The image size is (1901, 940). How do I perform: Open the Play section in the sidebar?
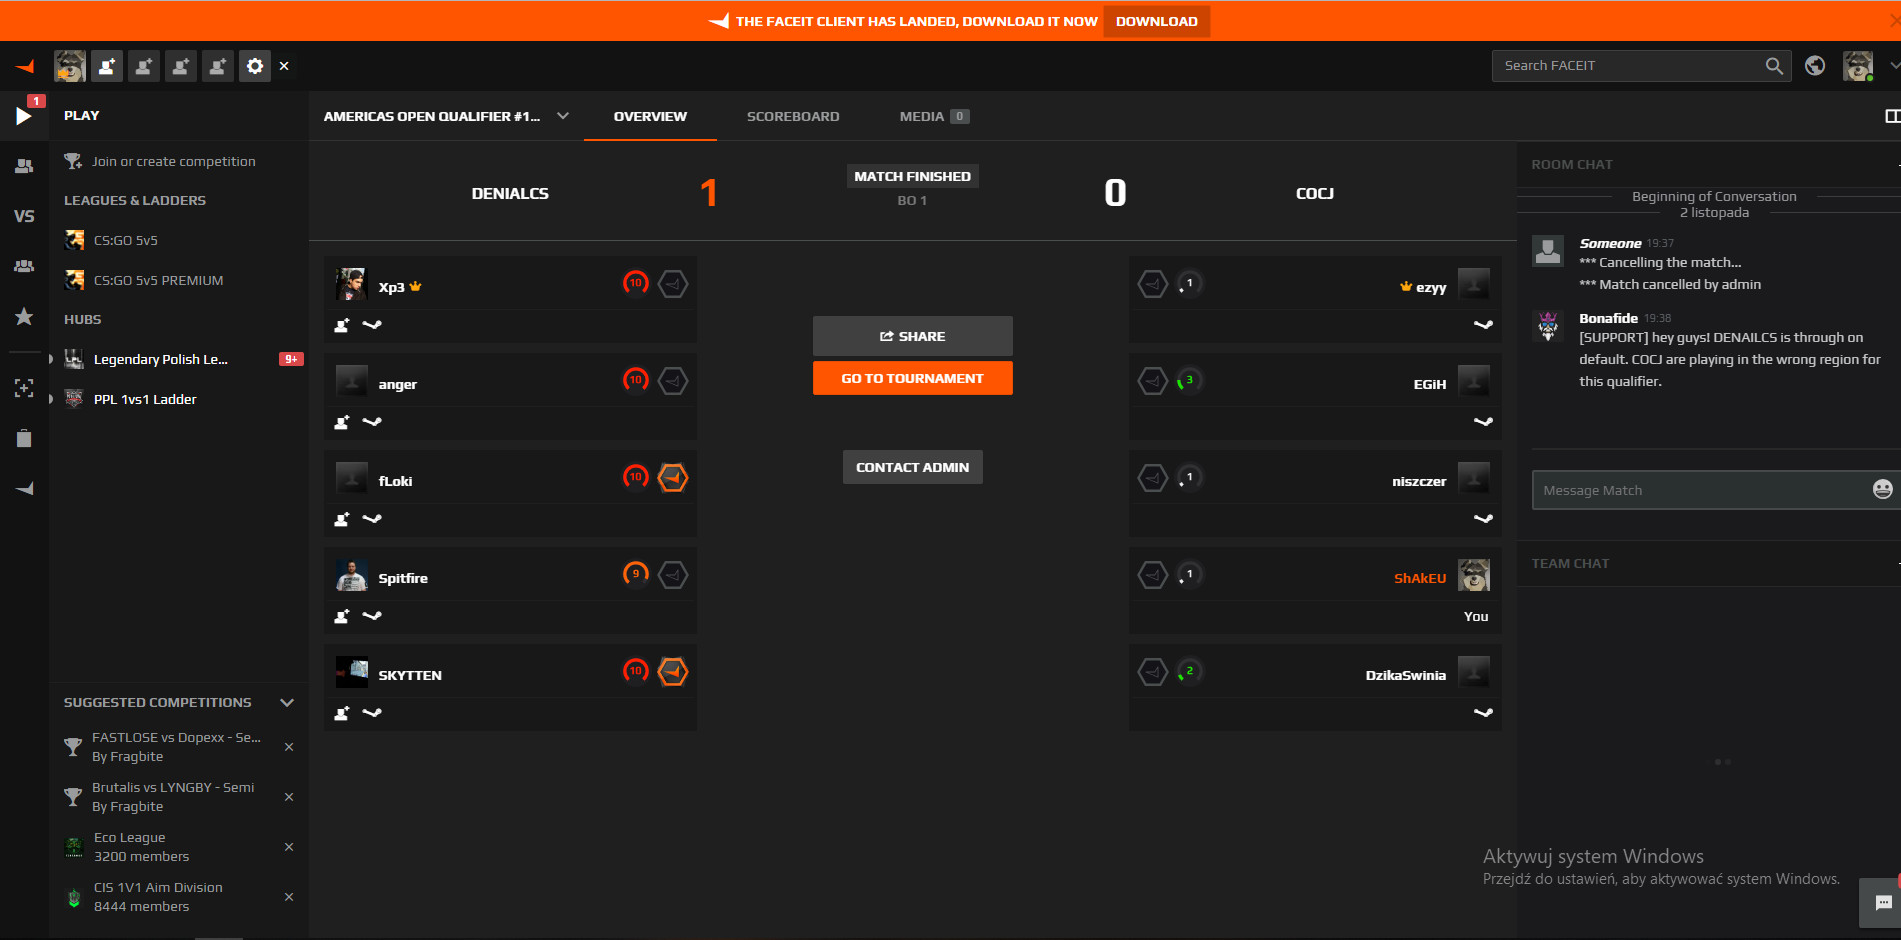click(x=24, y=115)
